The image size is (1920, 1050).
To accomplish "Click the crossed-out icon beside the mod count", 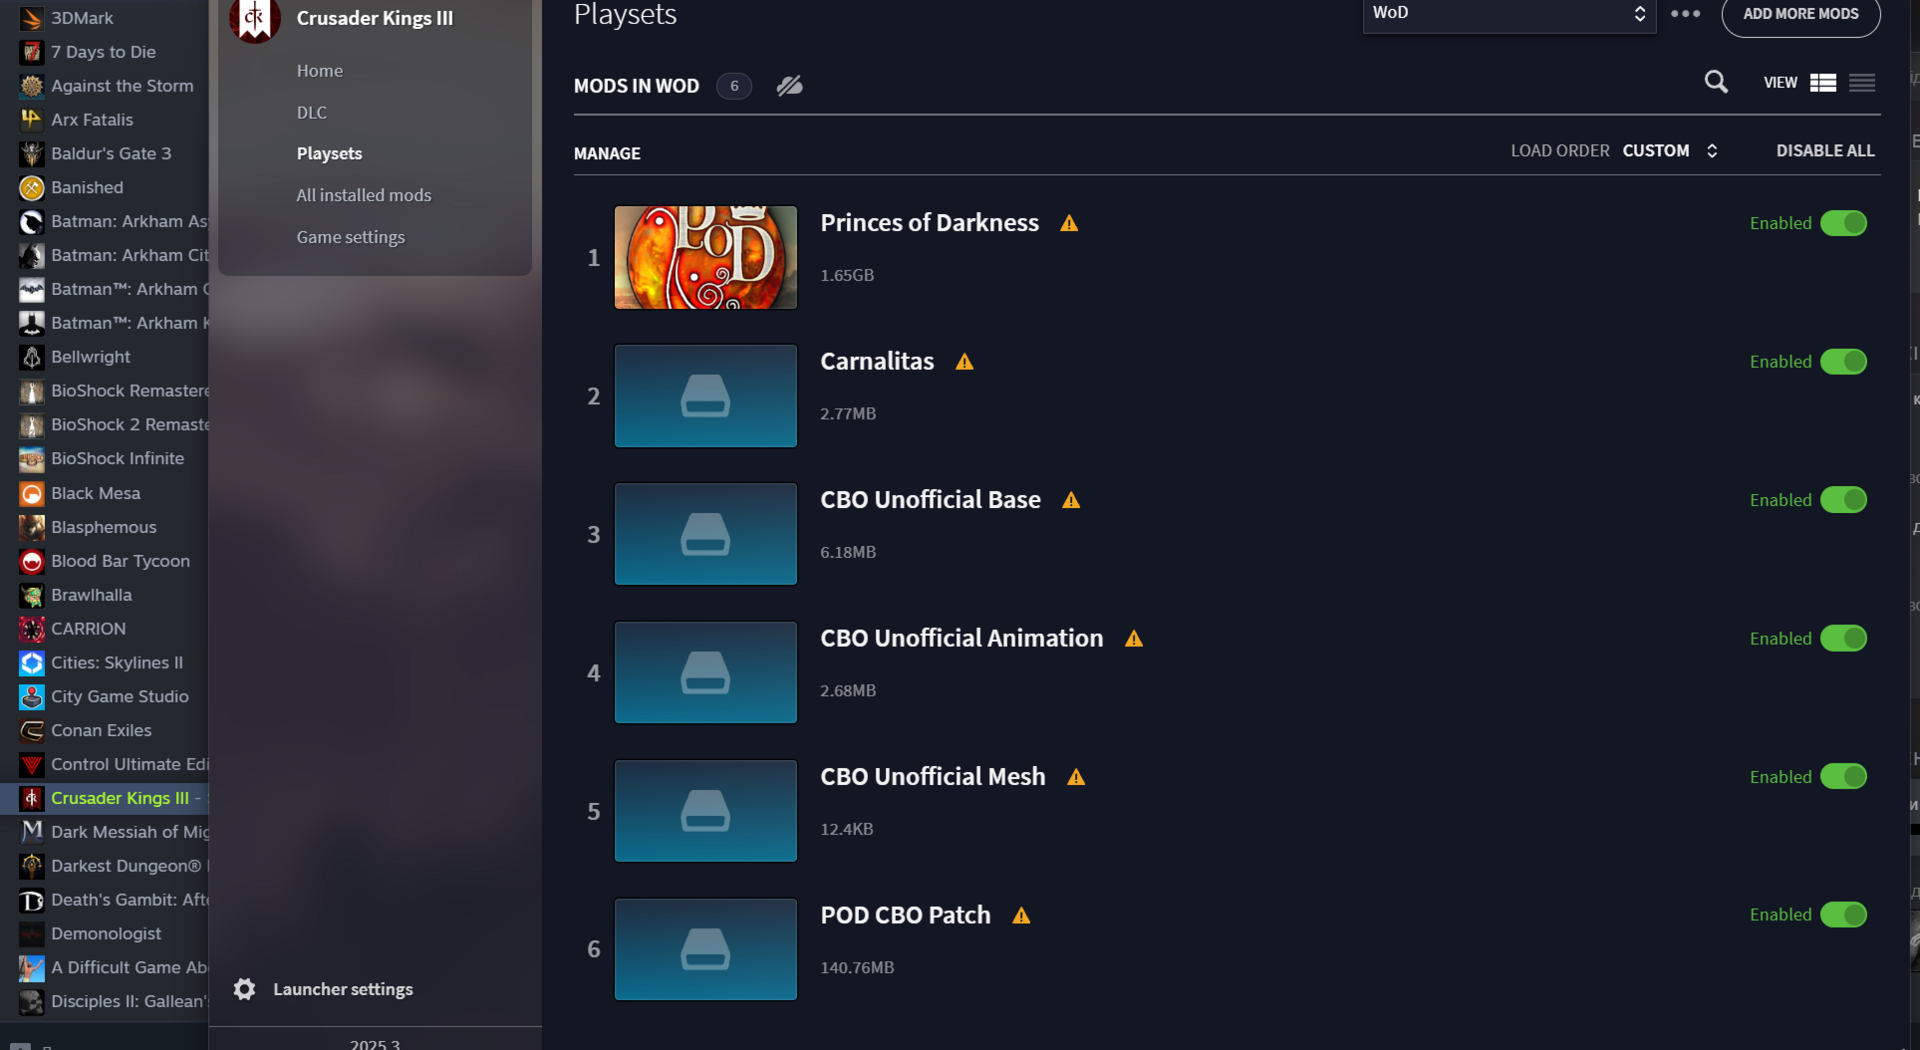I will click(x=789, y=86).
